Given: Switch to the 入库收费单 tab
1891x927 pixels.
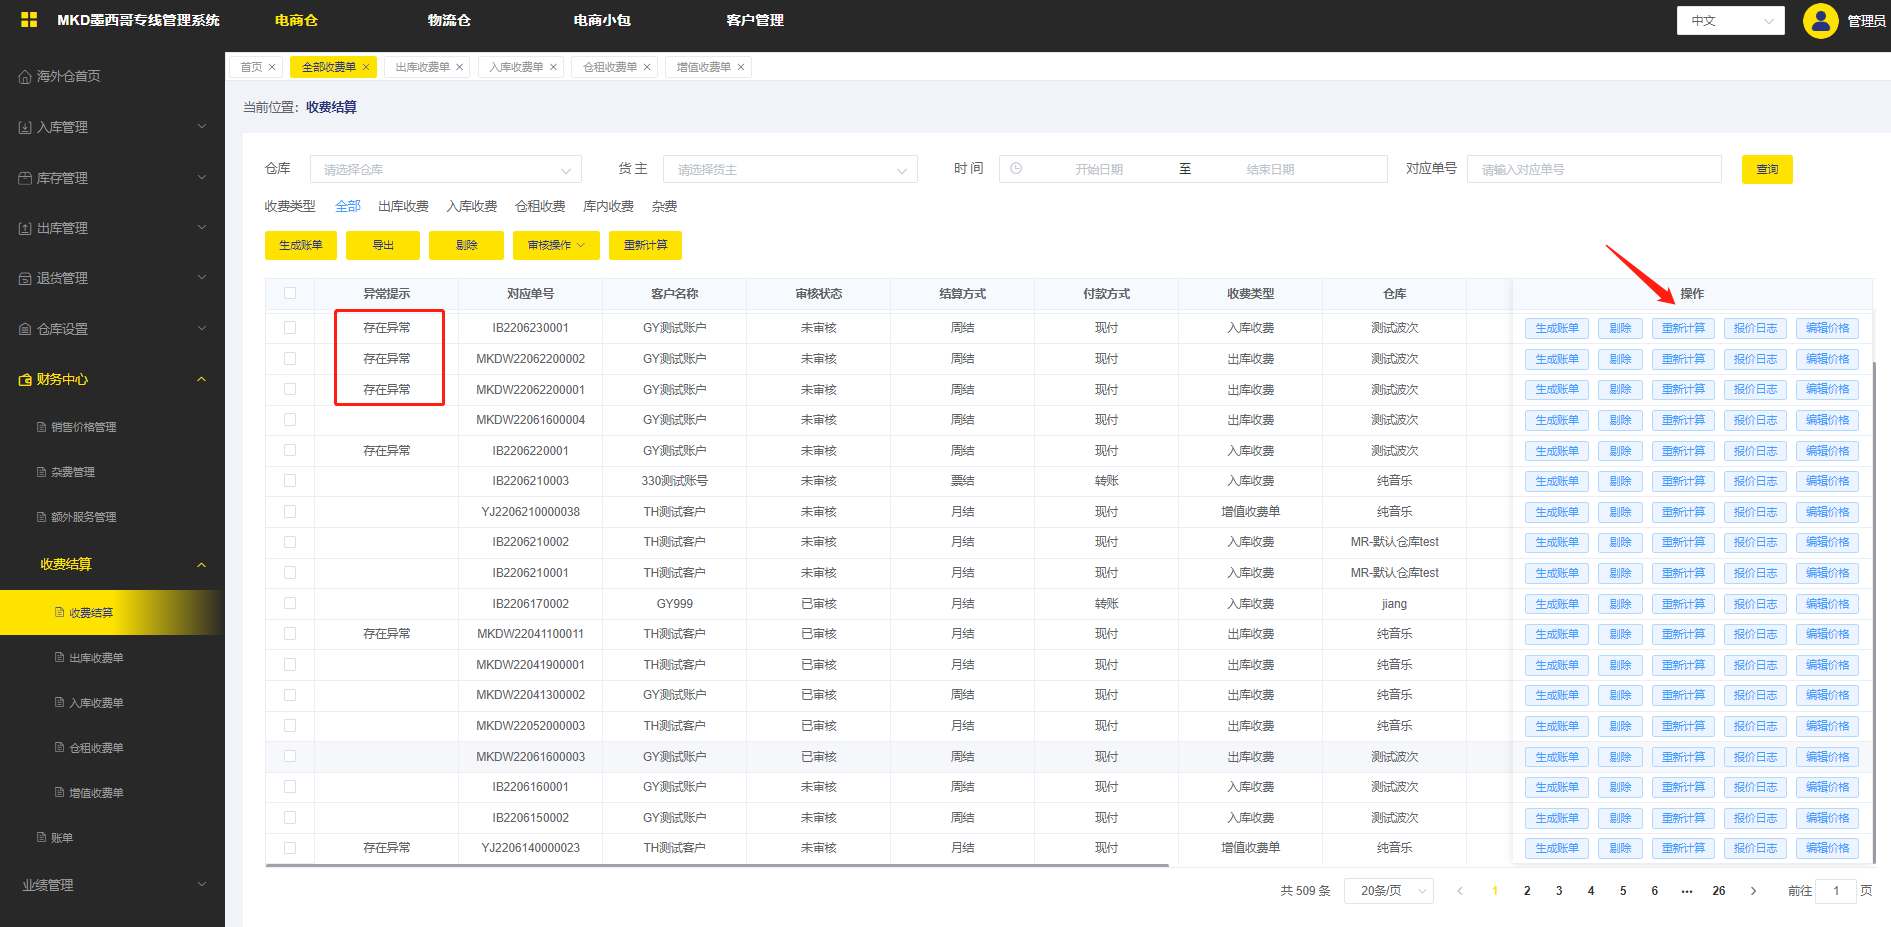Looking at the screenshot, I should pos(516,67).
